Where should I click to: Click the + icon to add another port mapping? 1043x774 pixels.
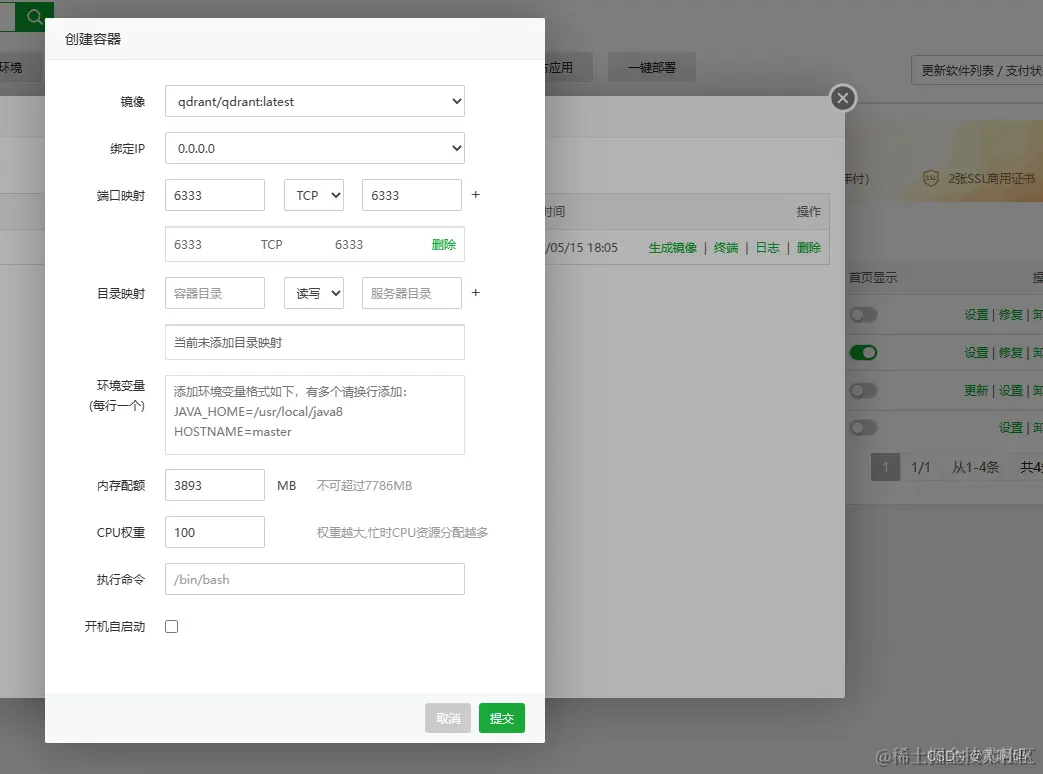point(475,194)
